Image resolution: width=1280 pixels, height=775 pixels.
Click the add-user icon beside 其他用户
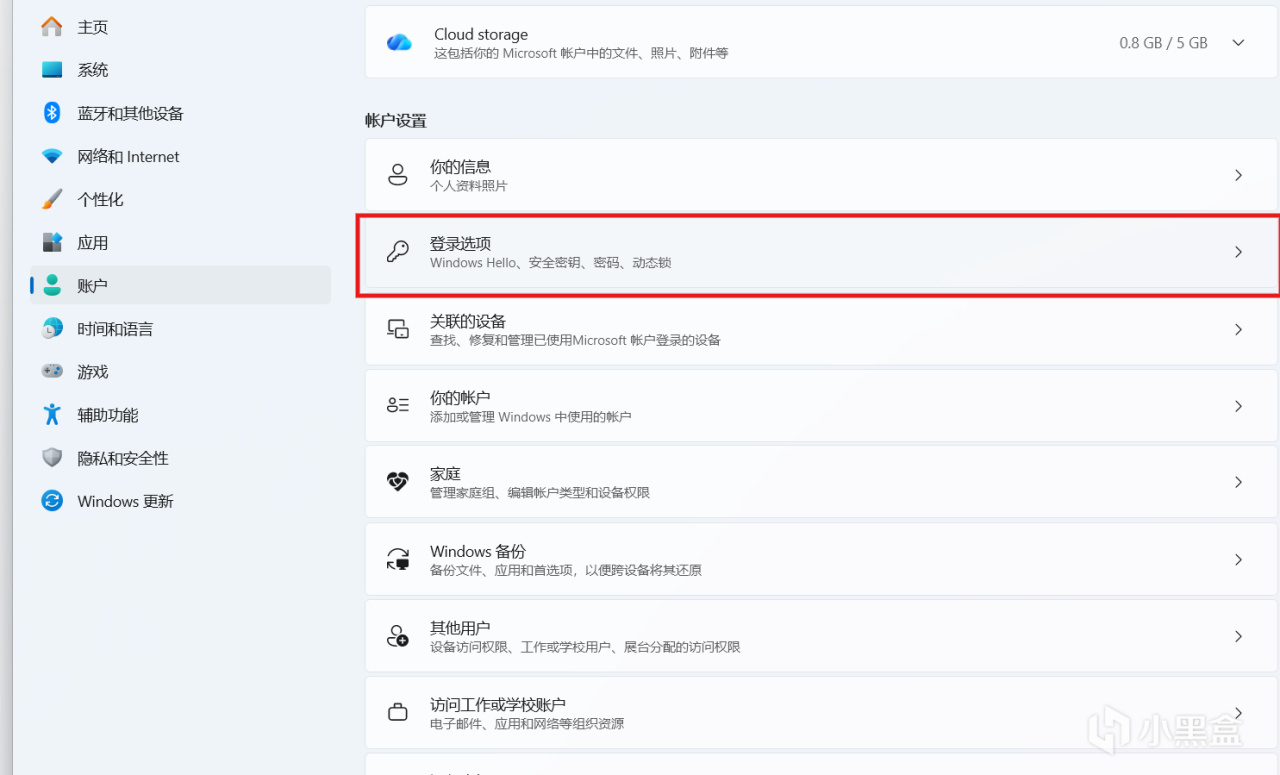click(398, 636)
